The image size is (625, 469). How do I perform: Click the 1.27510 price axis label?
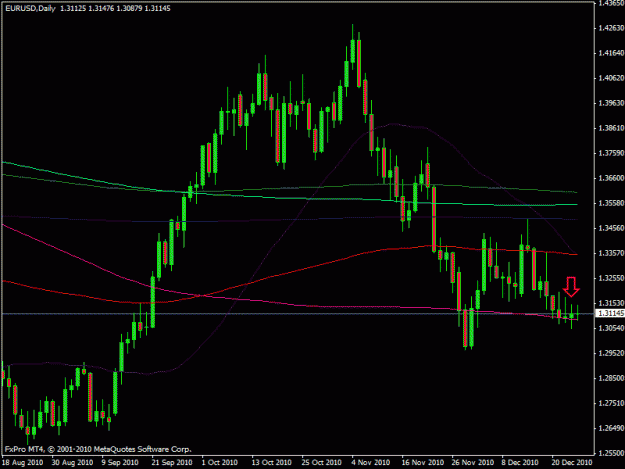pos(611,403)
